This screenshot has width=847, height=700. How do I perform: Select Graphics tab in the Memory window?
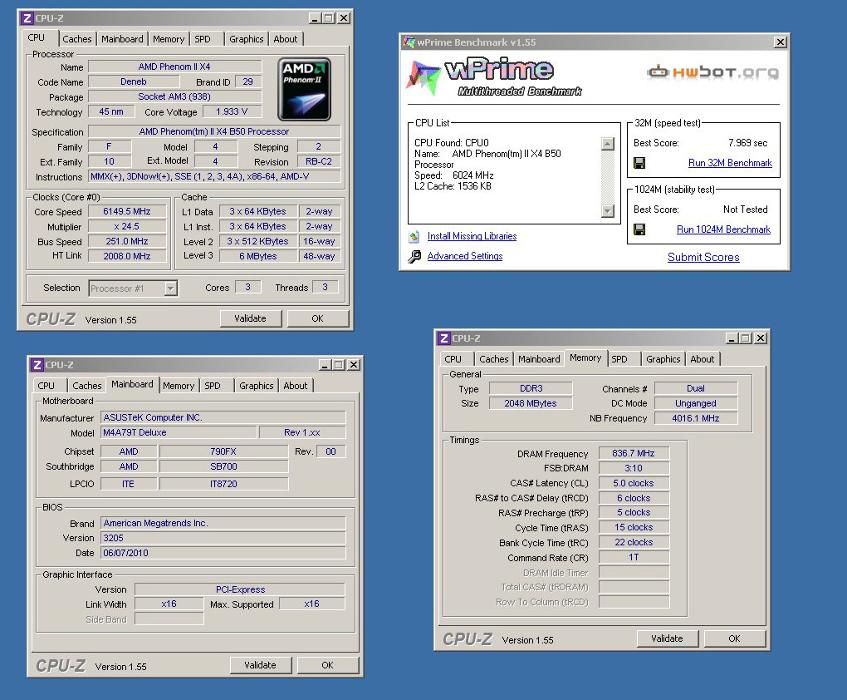pyautogui.click(x=663, y=359)
